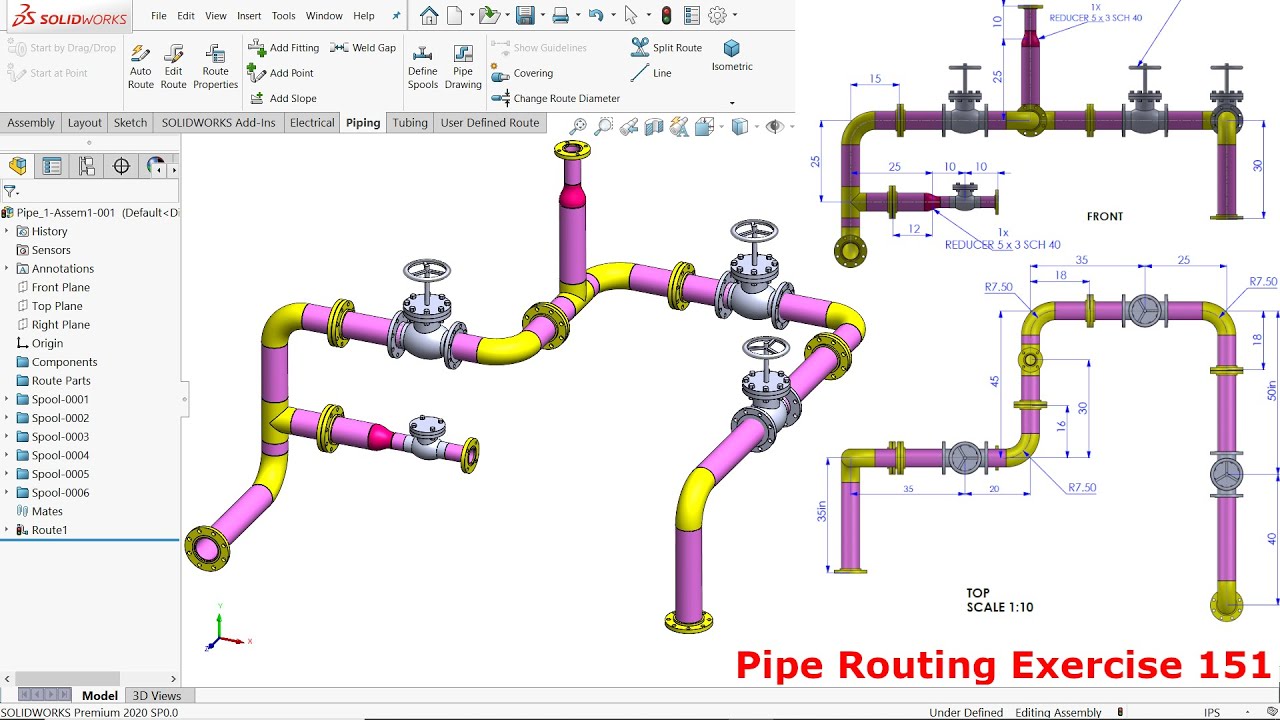The width and height of the screenshot is (1280, 720).
Task: Print the document
Action: point(561,15)
